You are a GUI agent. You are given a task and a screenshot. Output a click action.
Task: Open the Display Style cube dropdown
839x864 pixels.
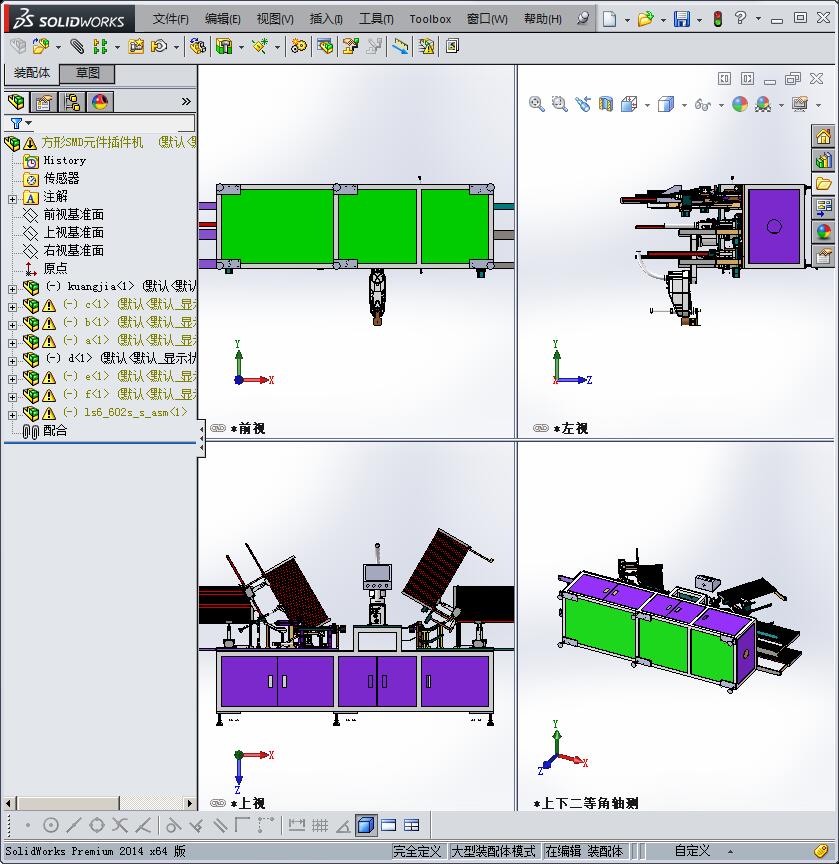[684, 105]
